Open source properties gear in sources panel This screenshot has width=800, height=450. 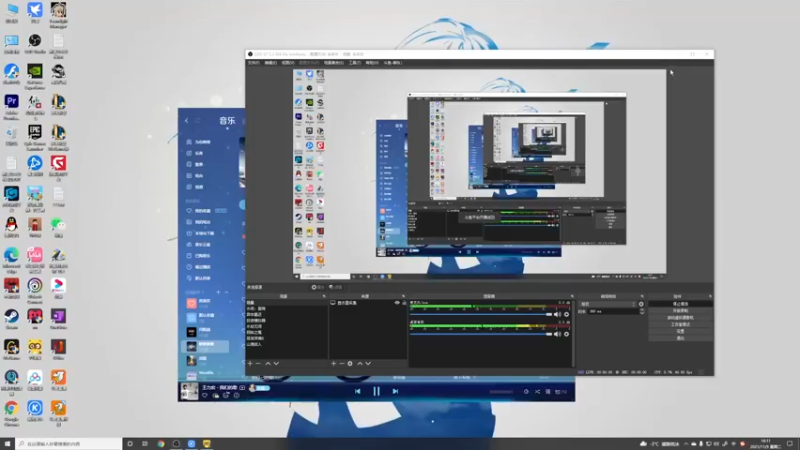350,363
